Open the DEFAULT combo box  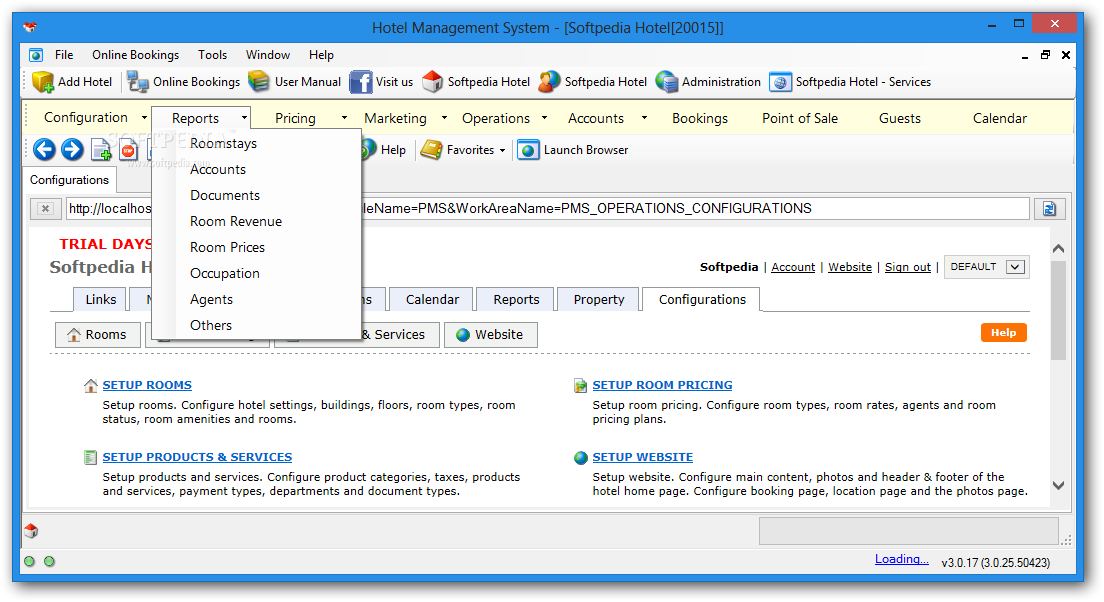986,267
